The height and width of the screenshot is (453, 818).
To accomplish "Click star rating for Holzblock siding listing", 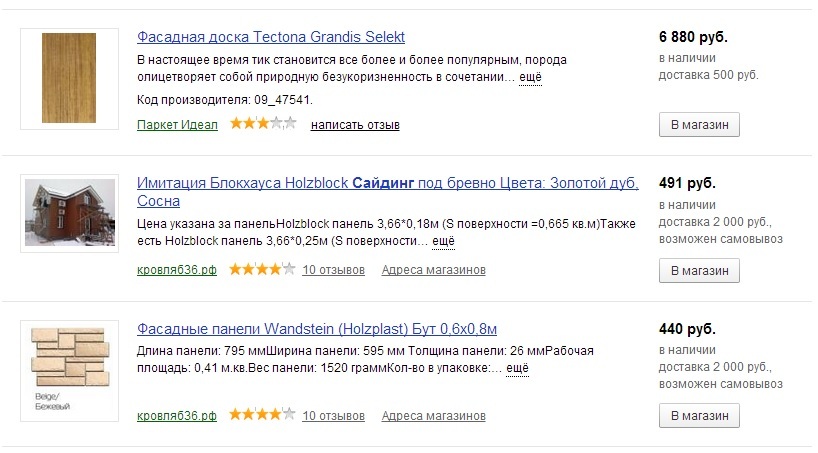I will pyautogui.click(x=262, y=269).
